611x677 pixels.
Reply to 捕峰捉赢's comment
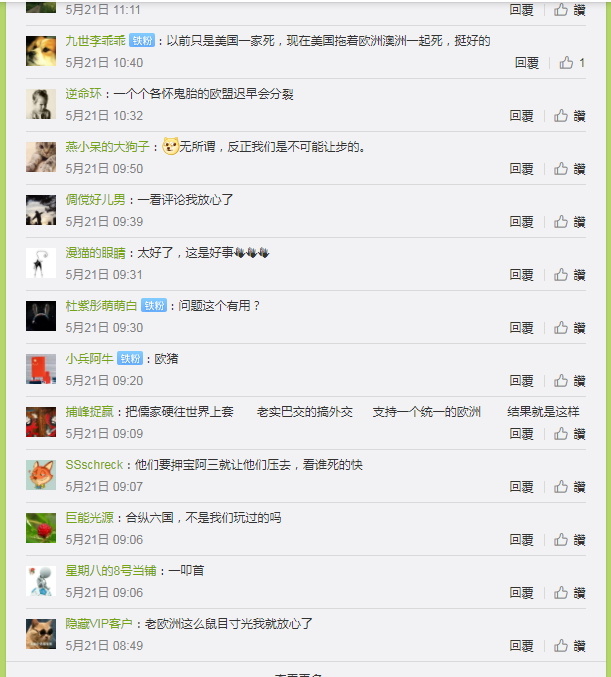[522, 433]
